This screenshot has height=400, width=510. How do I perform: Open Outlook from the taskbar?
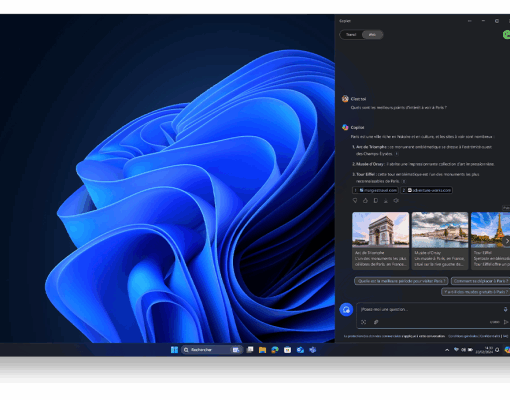tap(300, 350)
